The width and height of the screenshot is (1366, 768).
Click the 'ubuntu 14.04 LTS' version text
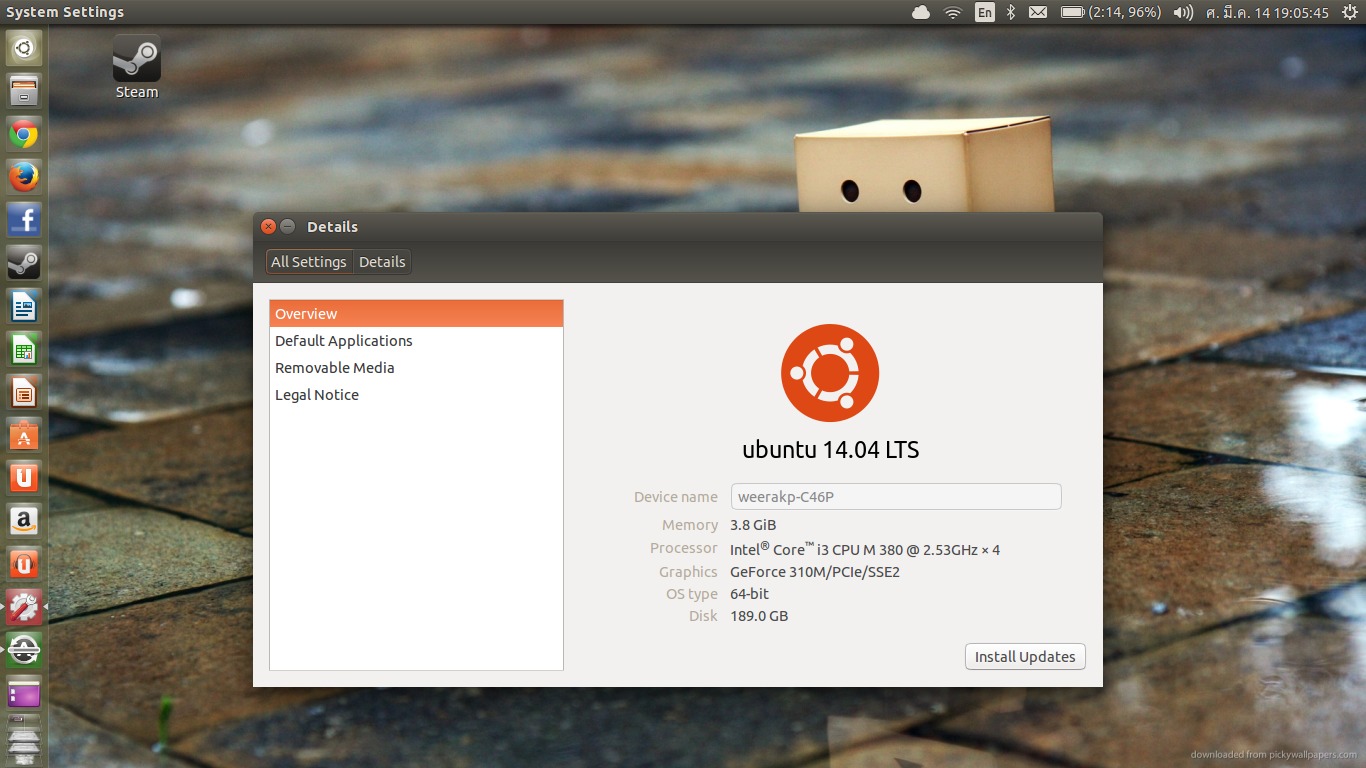click(x=830, y=450)
